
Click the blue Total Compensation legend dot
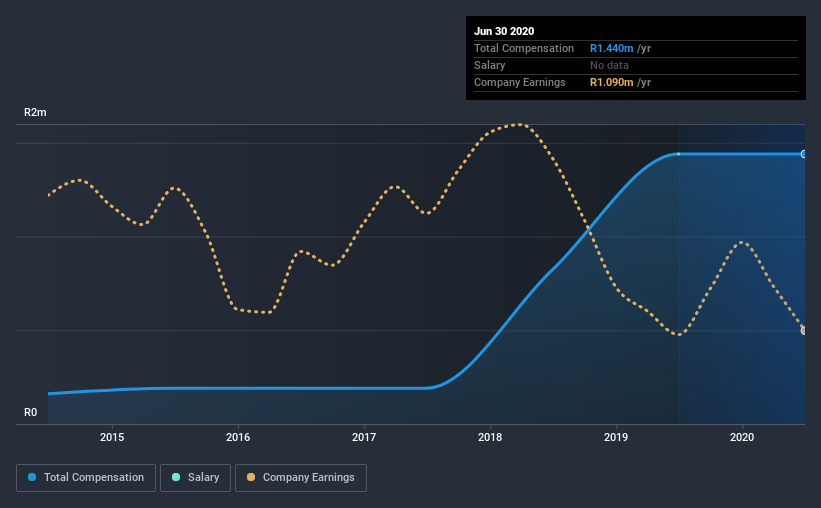point(32,477)
